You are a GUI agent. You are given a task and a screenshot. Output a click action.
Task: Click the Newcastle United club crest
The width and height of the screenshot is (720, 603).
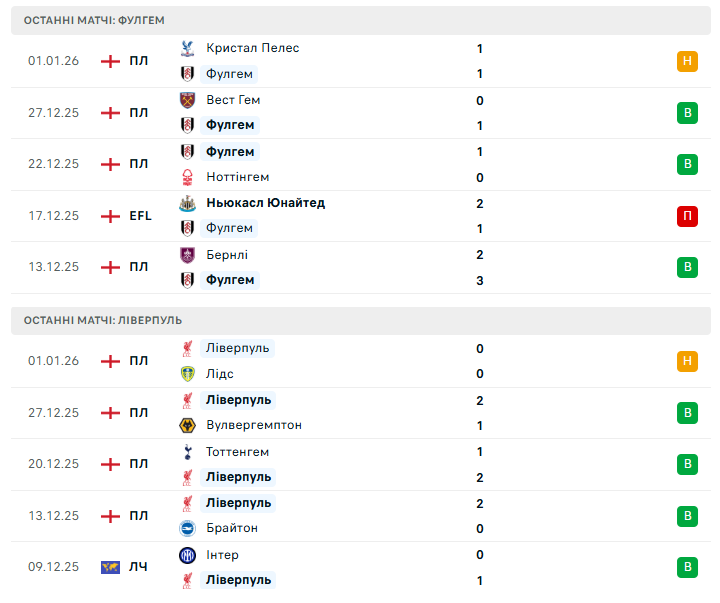pos(186,203)
